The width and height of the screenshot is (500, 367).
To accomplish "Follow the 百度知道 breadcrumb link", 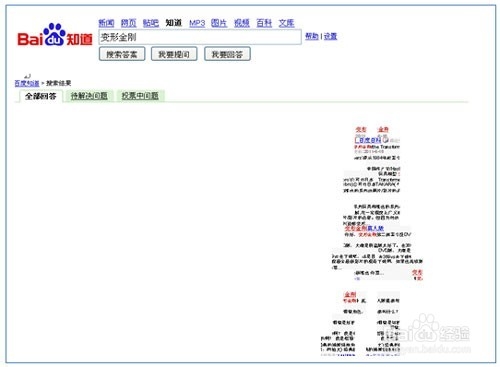I will click(x=27, y=83).
